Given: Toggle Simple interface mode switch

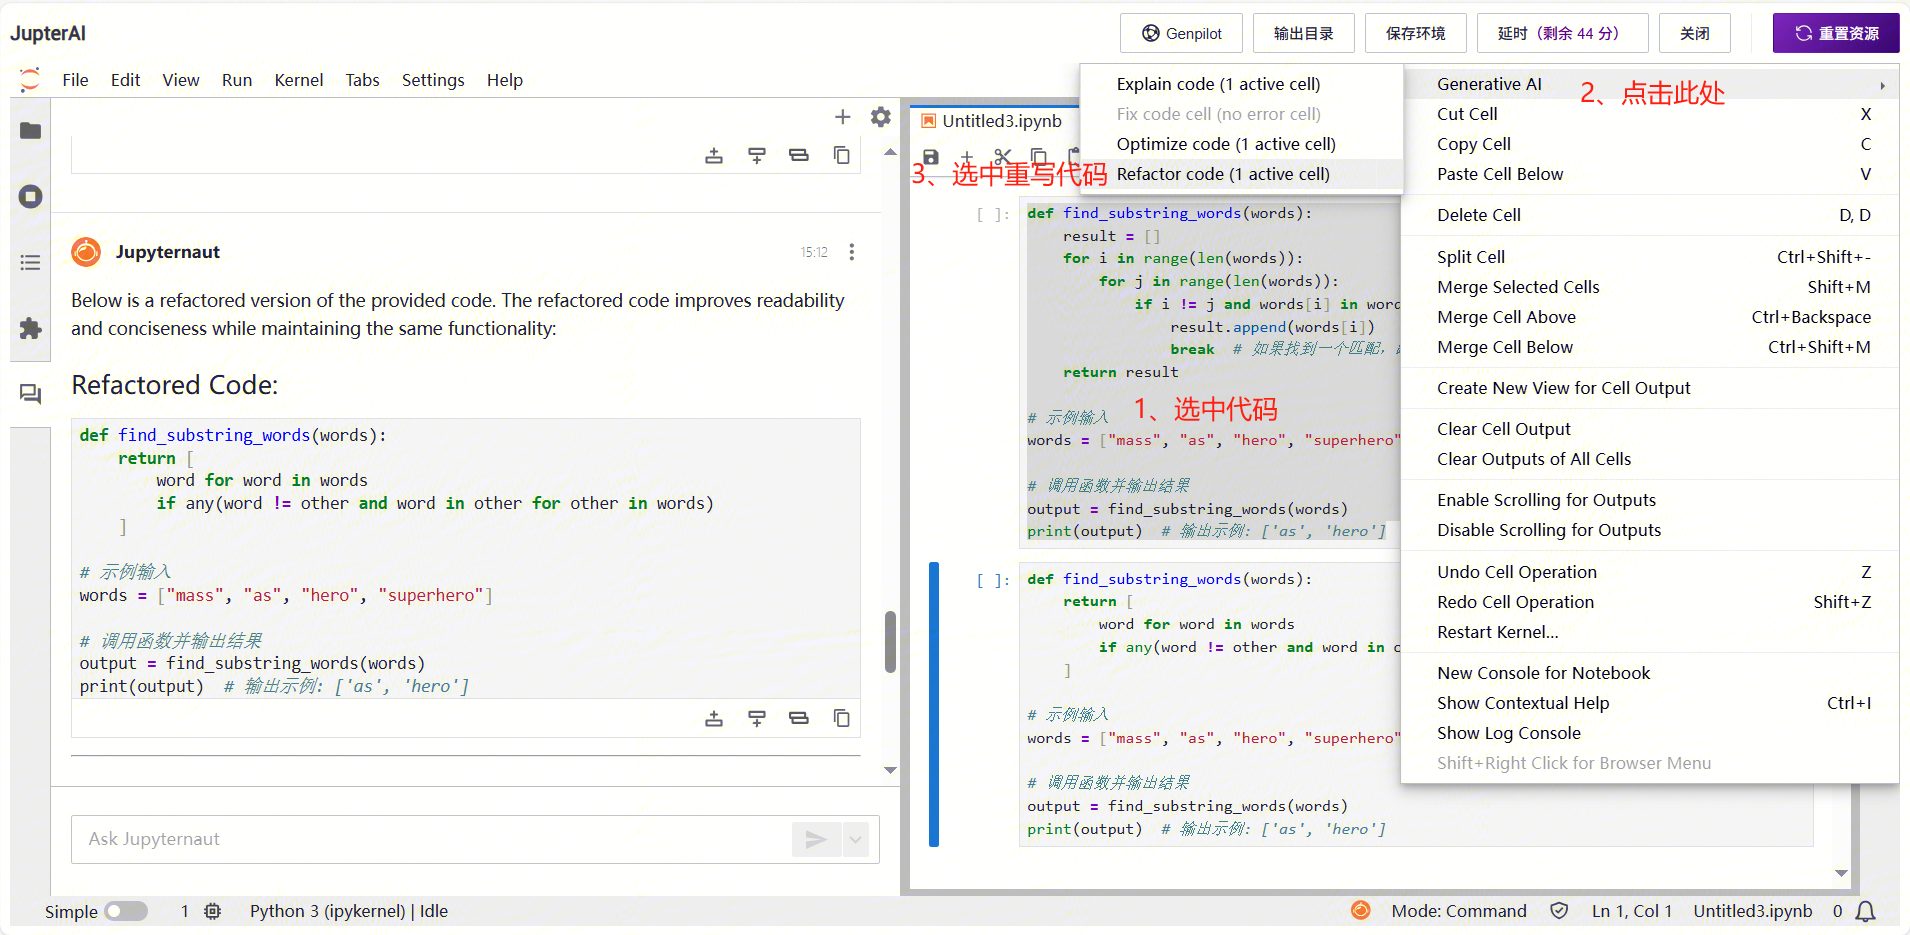Looking at the screenshot, I should pyautogui.click(x=126, y=911).
